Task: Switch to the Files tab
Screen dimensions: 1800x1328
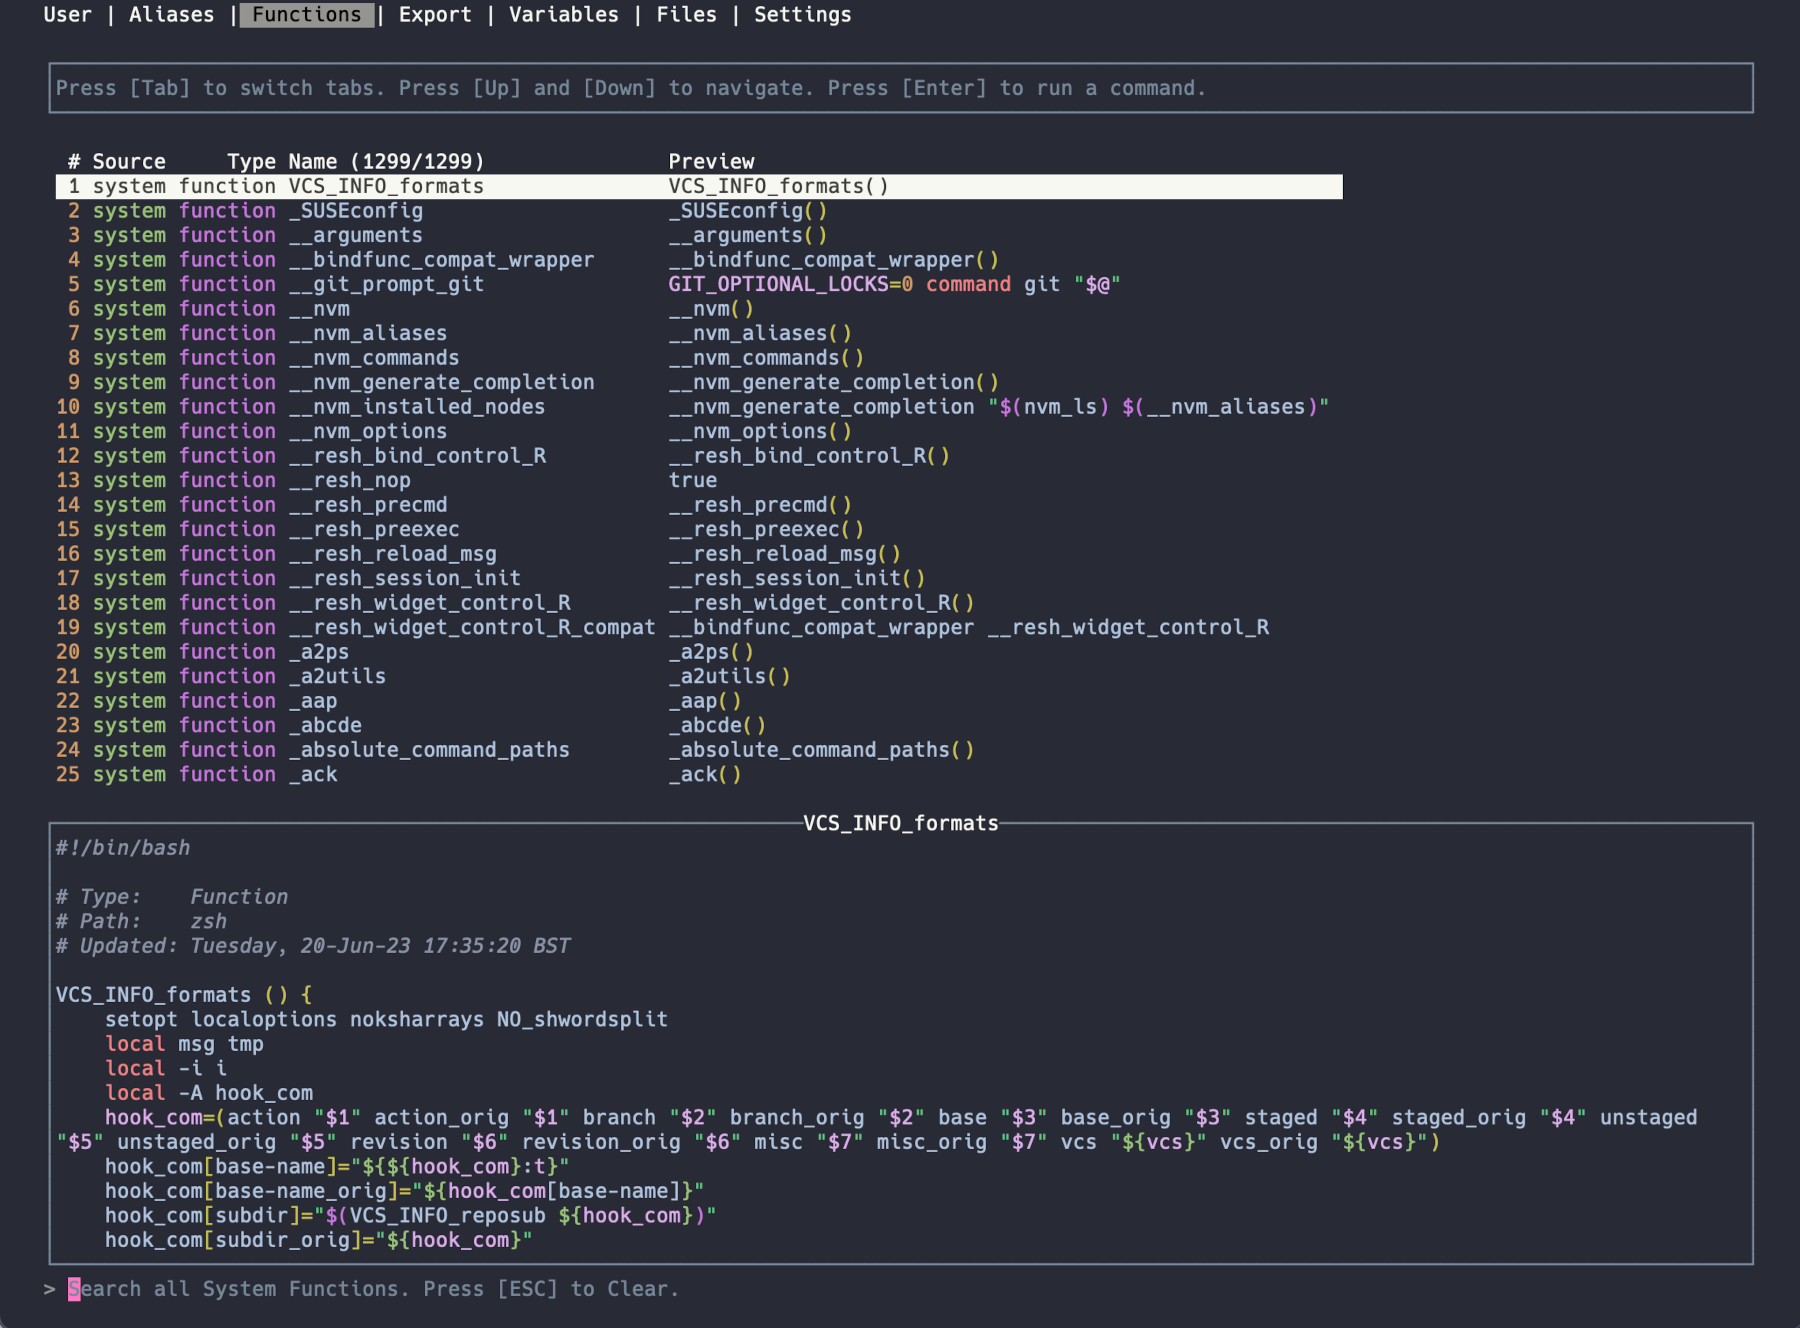Action: pyautogui.click(x=686, y=15)
